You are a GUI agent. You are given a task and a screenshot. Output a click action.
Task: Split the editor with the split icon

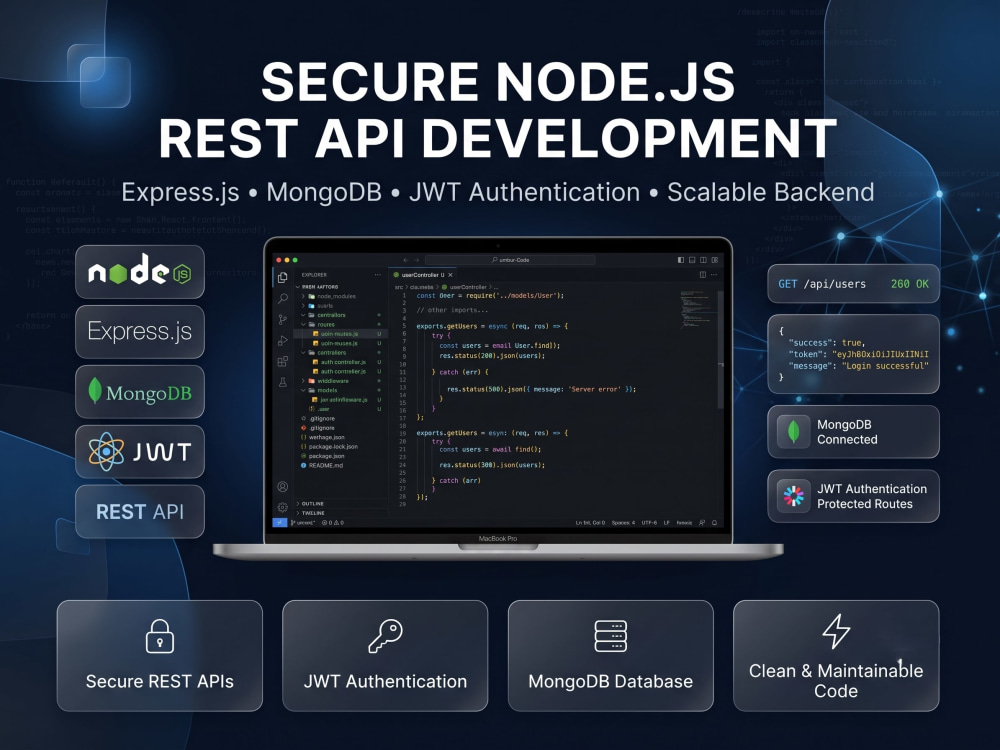(703, 275)
